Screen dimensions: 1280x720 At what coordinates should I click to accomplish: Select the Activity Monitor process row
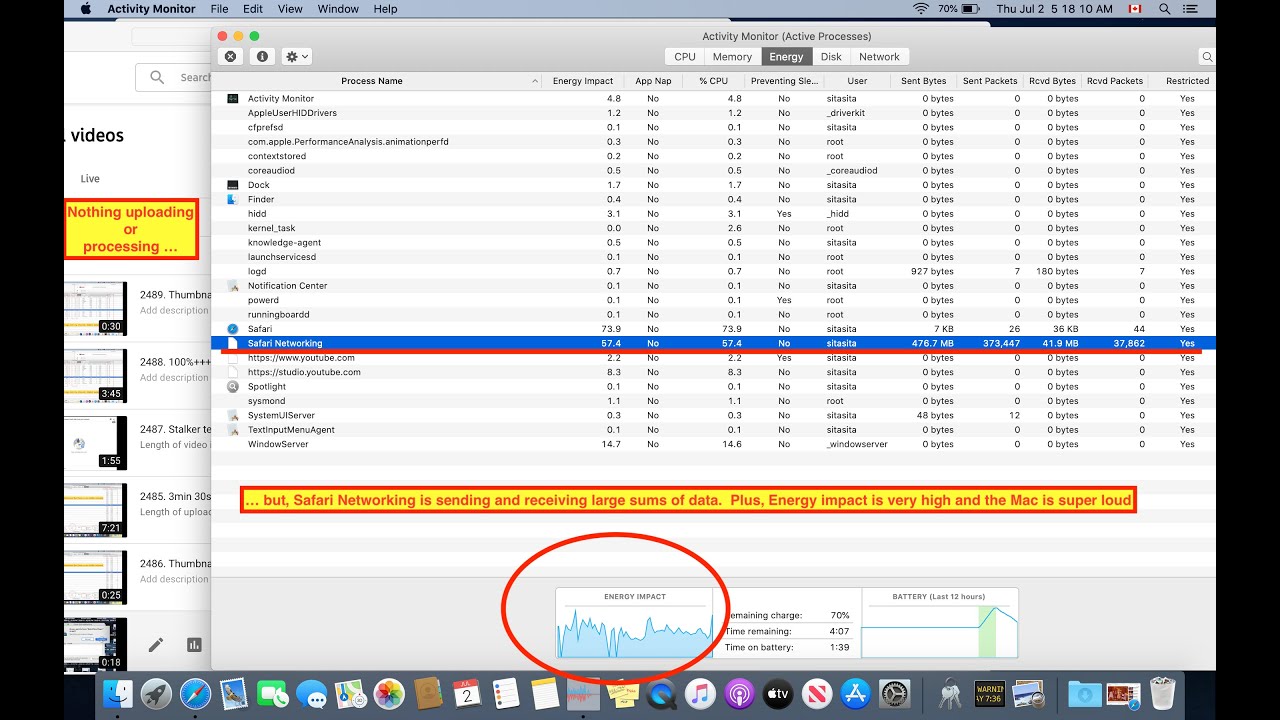(x=714, y=99)
